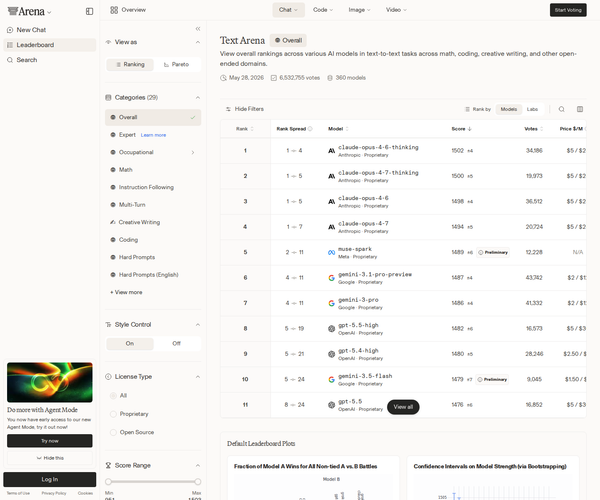Image resolution: width=600 pixels, height=500 pixels.
Task: Click the table search magnifier icon
Action: (561, 109)
